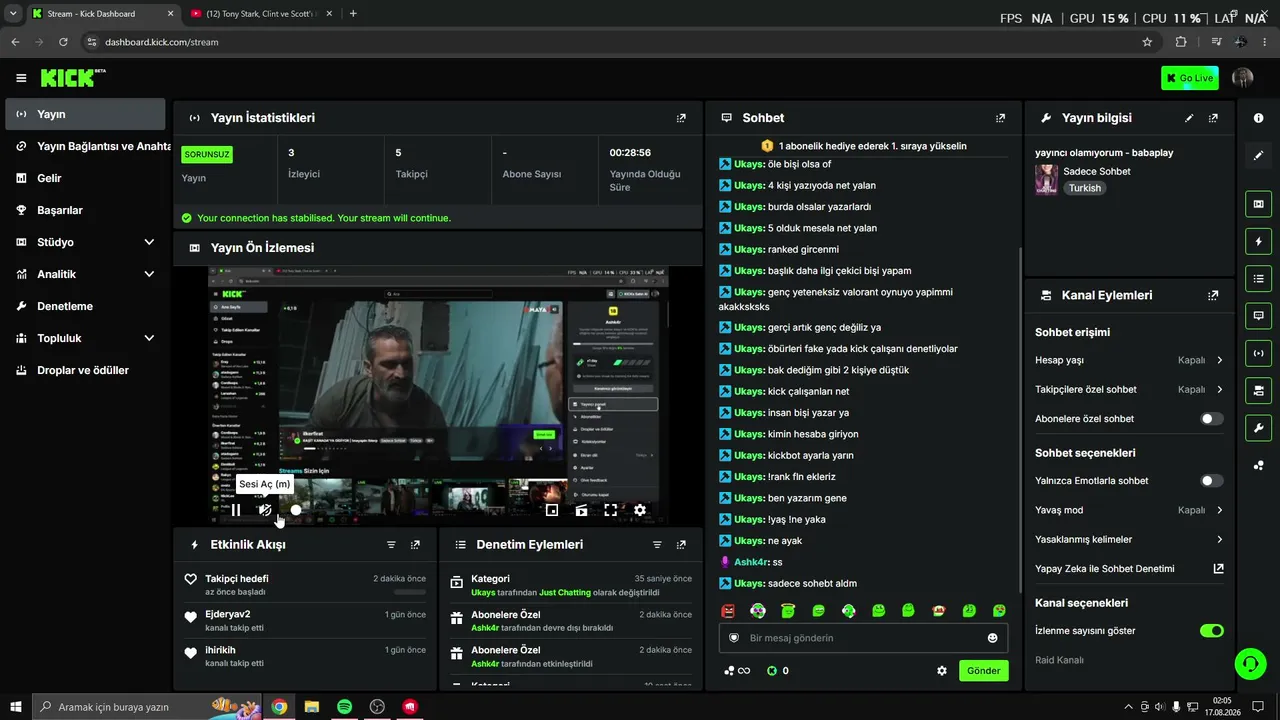The width and height of the screenshot is (1280, 720).
Task: Toggle the chat widget in right sidebar
Action: click(x=1258, y=315)
